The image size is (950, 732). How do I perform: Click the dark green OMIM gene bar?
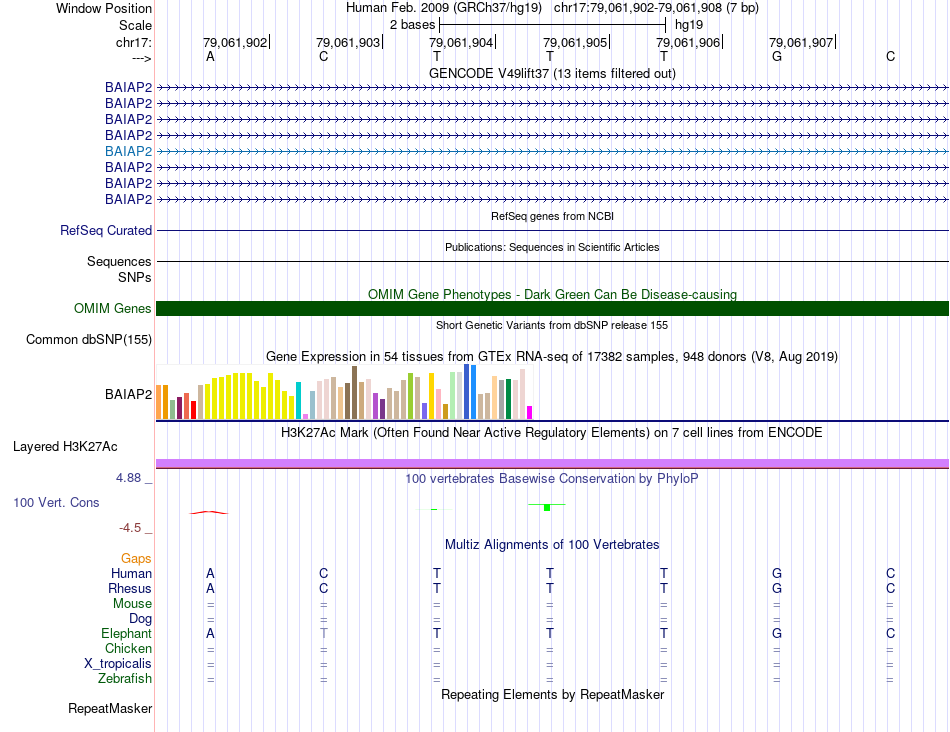point(552,308)
